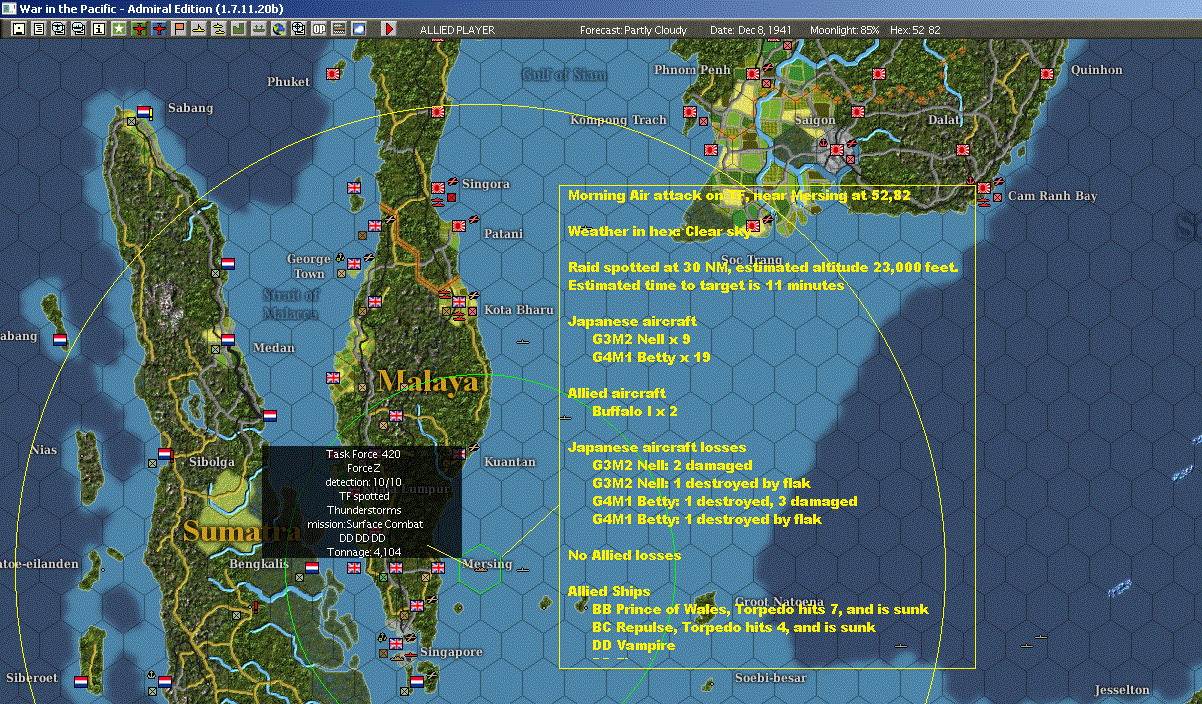The image size is (1202, 704).
Task: Click the red play arrow end-turn icon
Action: (x=389, y=30)
